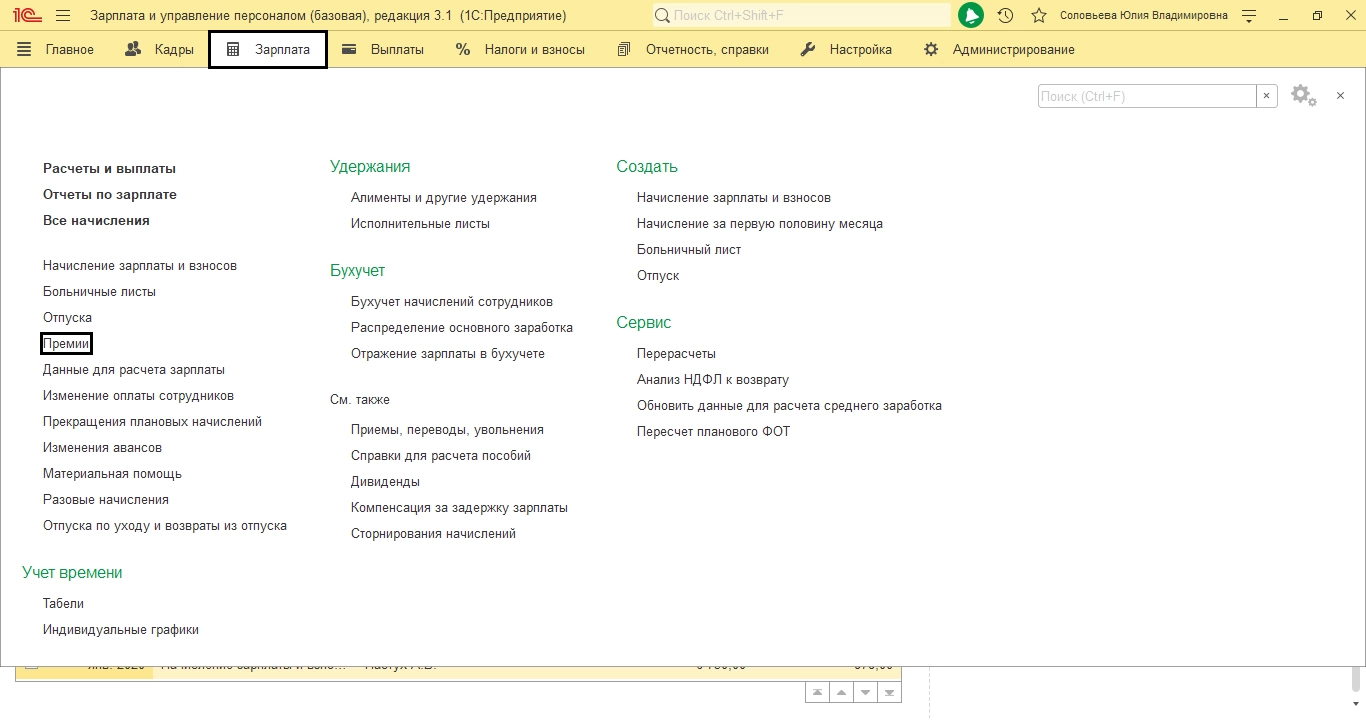Open favorites star icon

1039,16
